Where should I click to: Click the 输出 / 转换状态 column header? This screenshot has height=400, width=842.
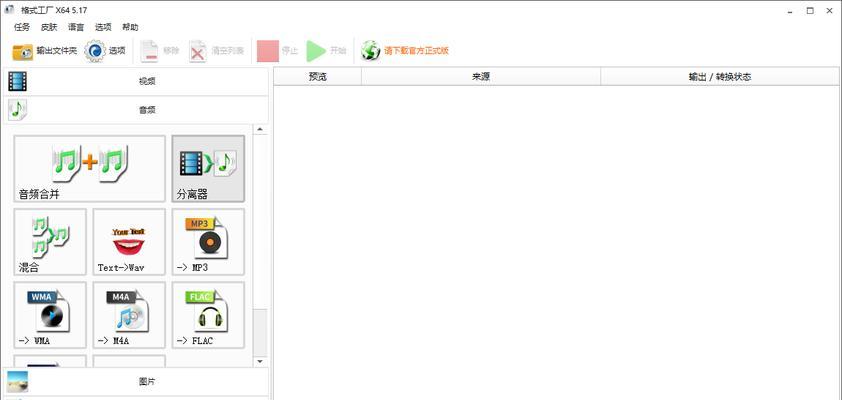pos(720,77)
